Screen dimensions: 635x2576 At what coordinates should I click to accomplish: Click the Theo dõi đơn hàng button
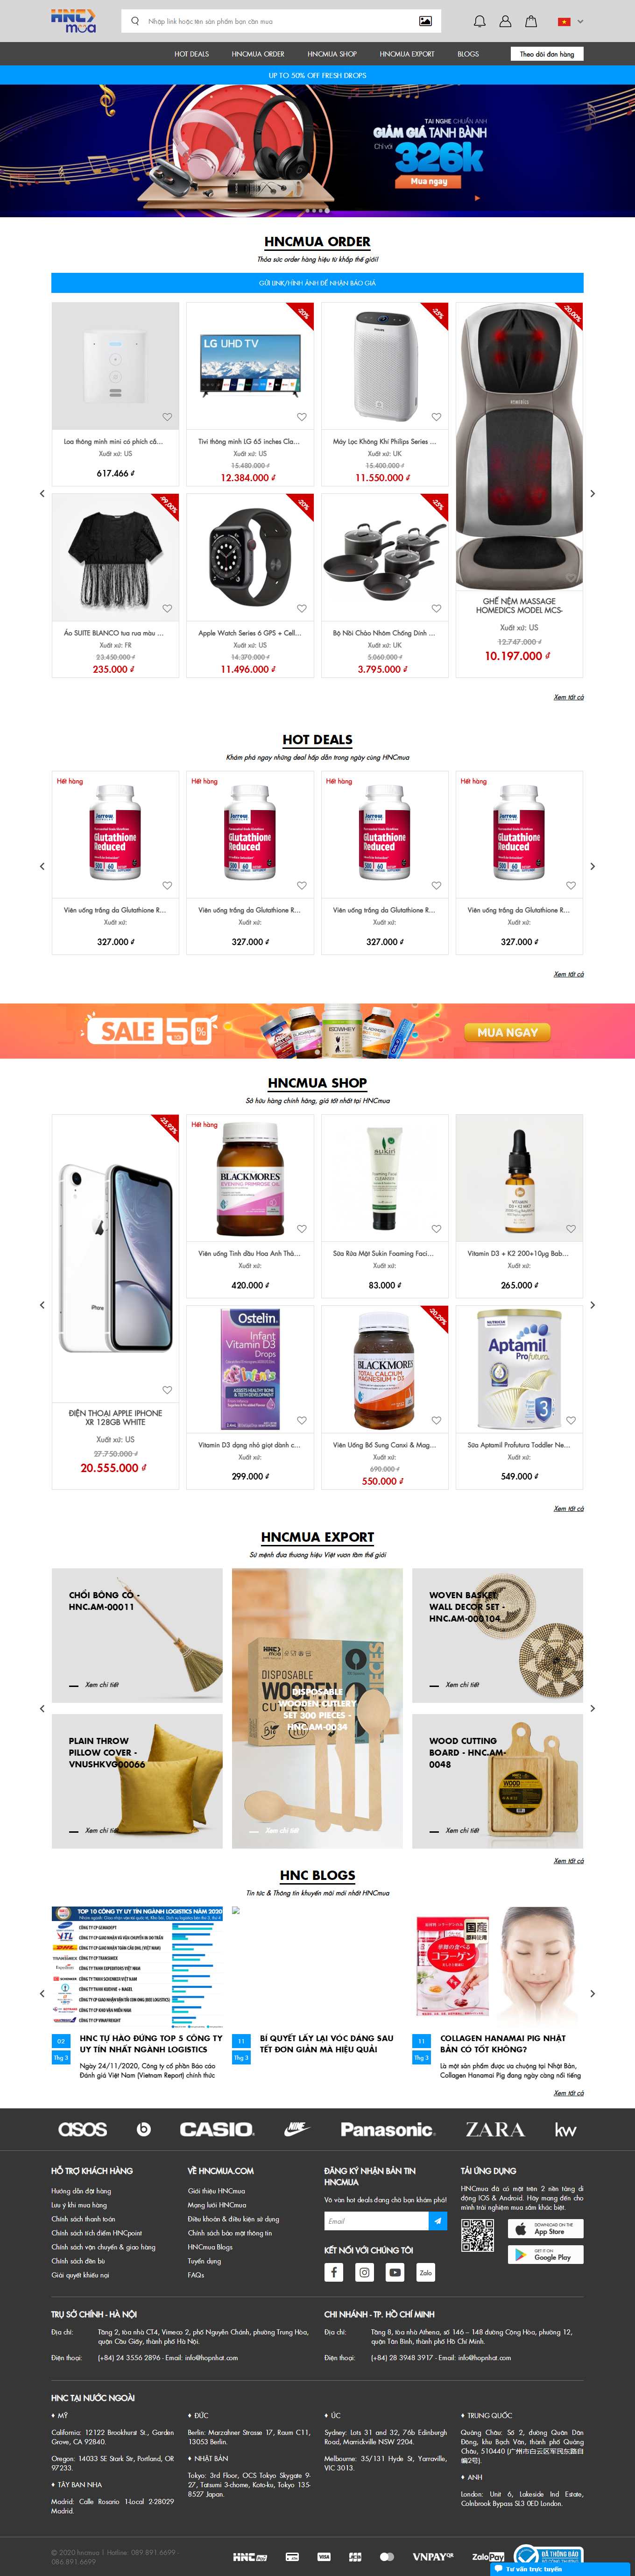547,54
